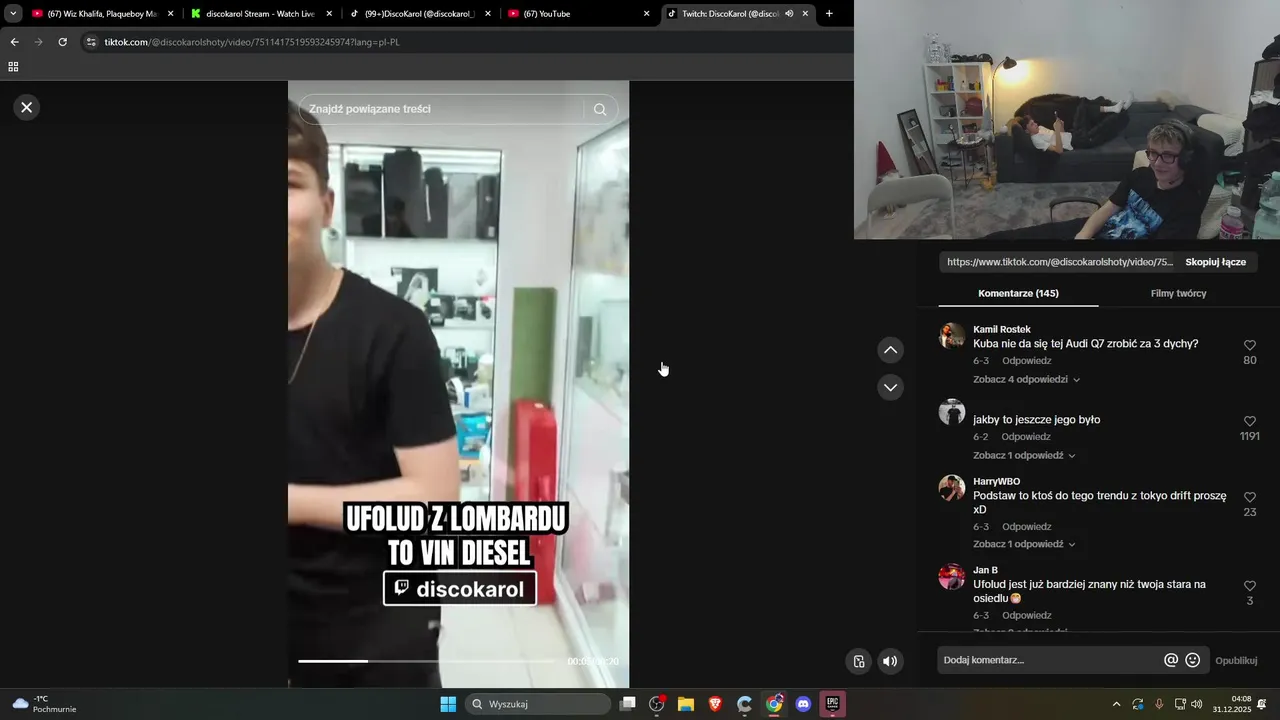Screen dimensions: 1280x720
Task: Show hidden system tray icons chevron
Action: tap(1116, 704)
